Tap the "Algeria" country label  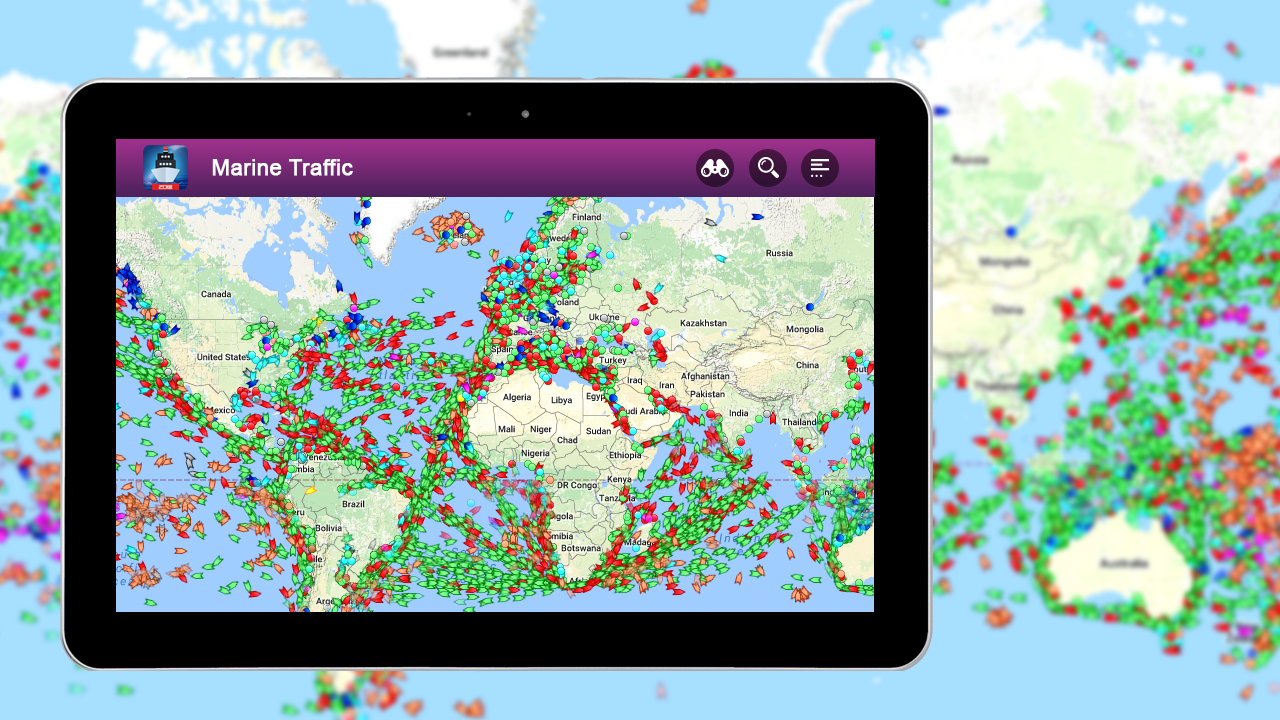pos(517,397)
